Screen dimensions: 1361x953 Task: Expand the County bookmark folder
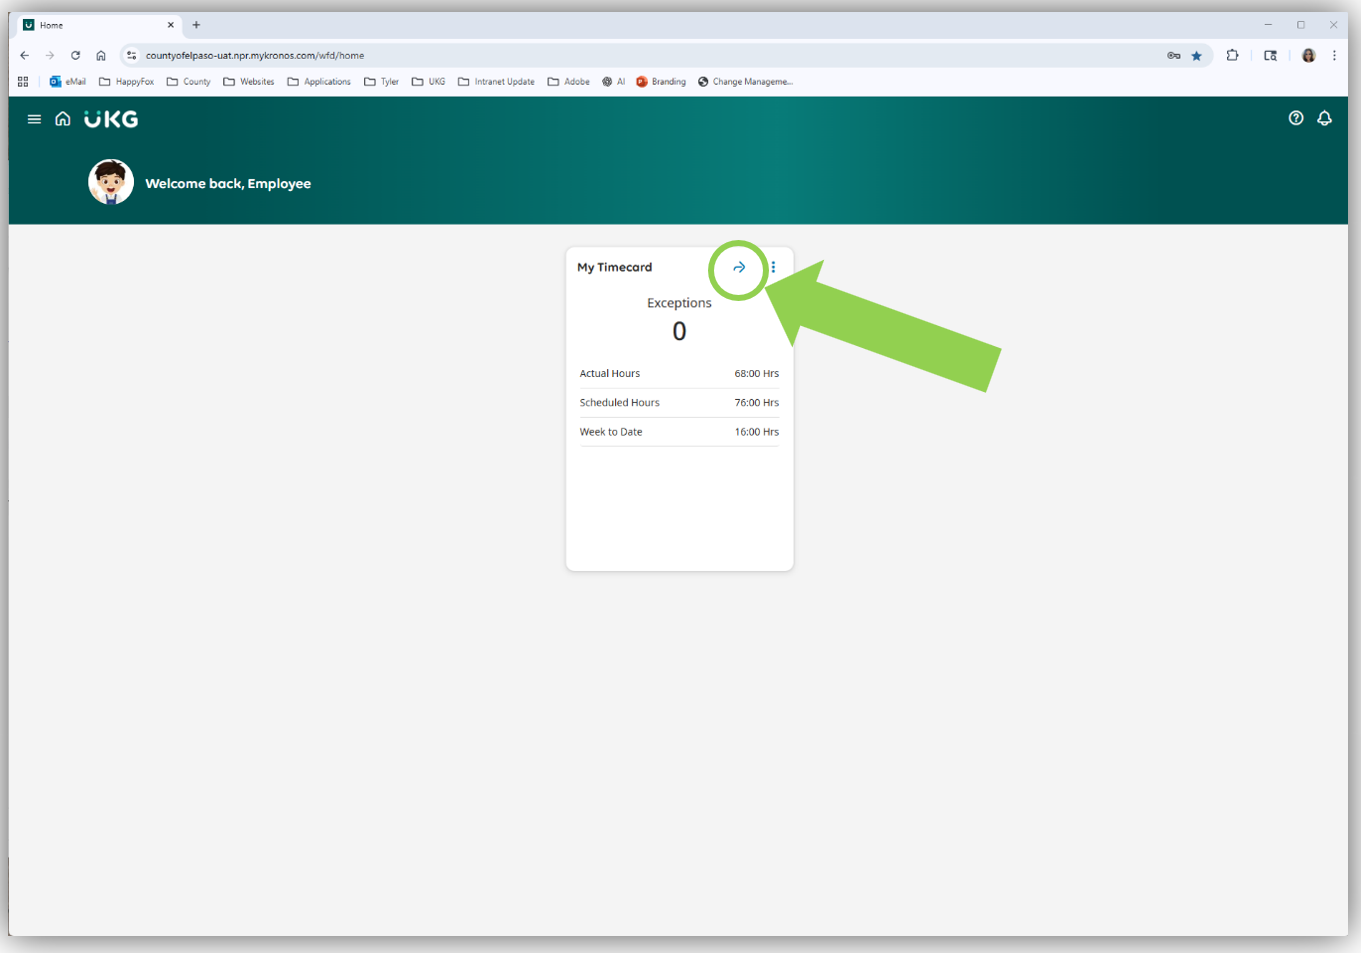pyautogui.click(x=188, y=82)
